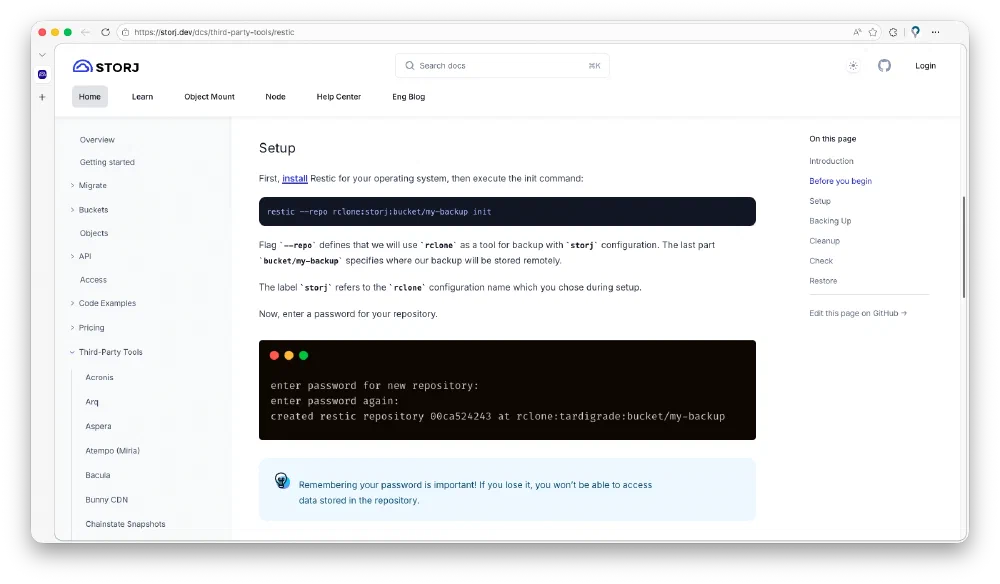Add a new tab with the plus icon
The height and width of the screenshot is (584, 1000).
pyautogui.click(x=42, y=97)
